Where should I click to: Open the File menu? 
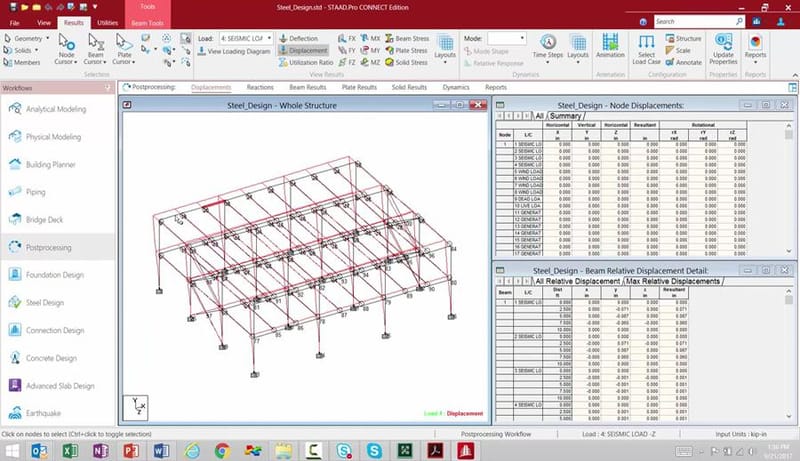coord(14,23)
